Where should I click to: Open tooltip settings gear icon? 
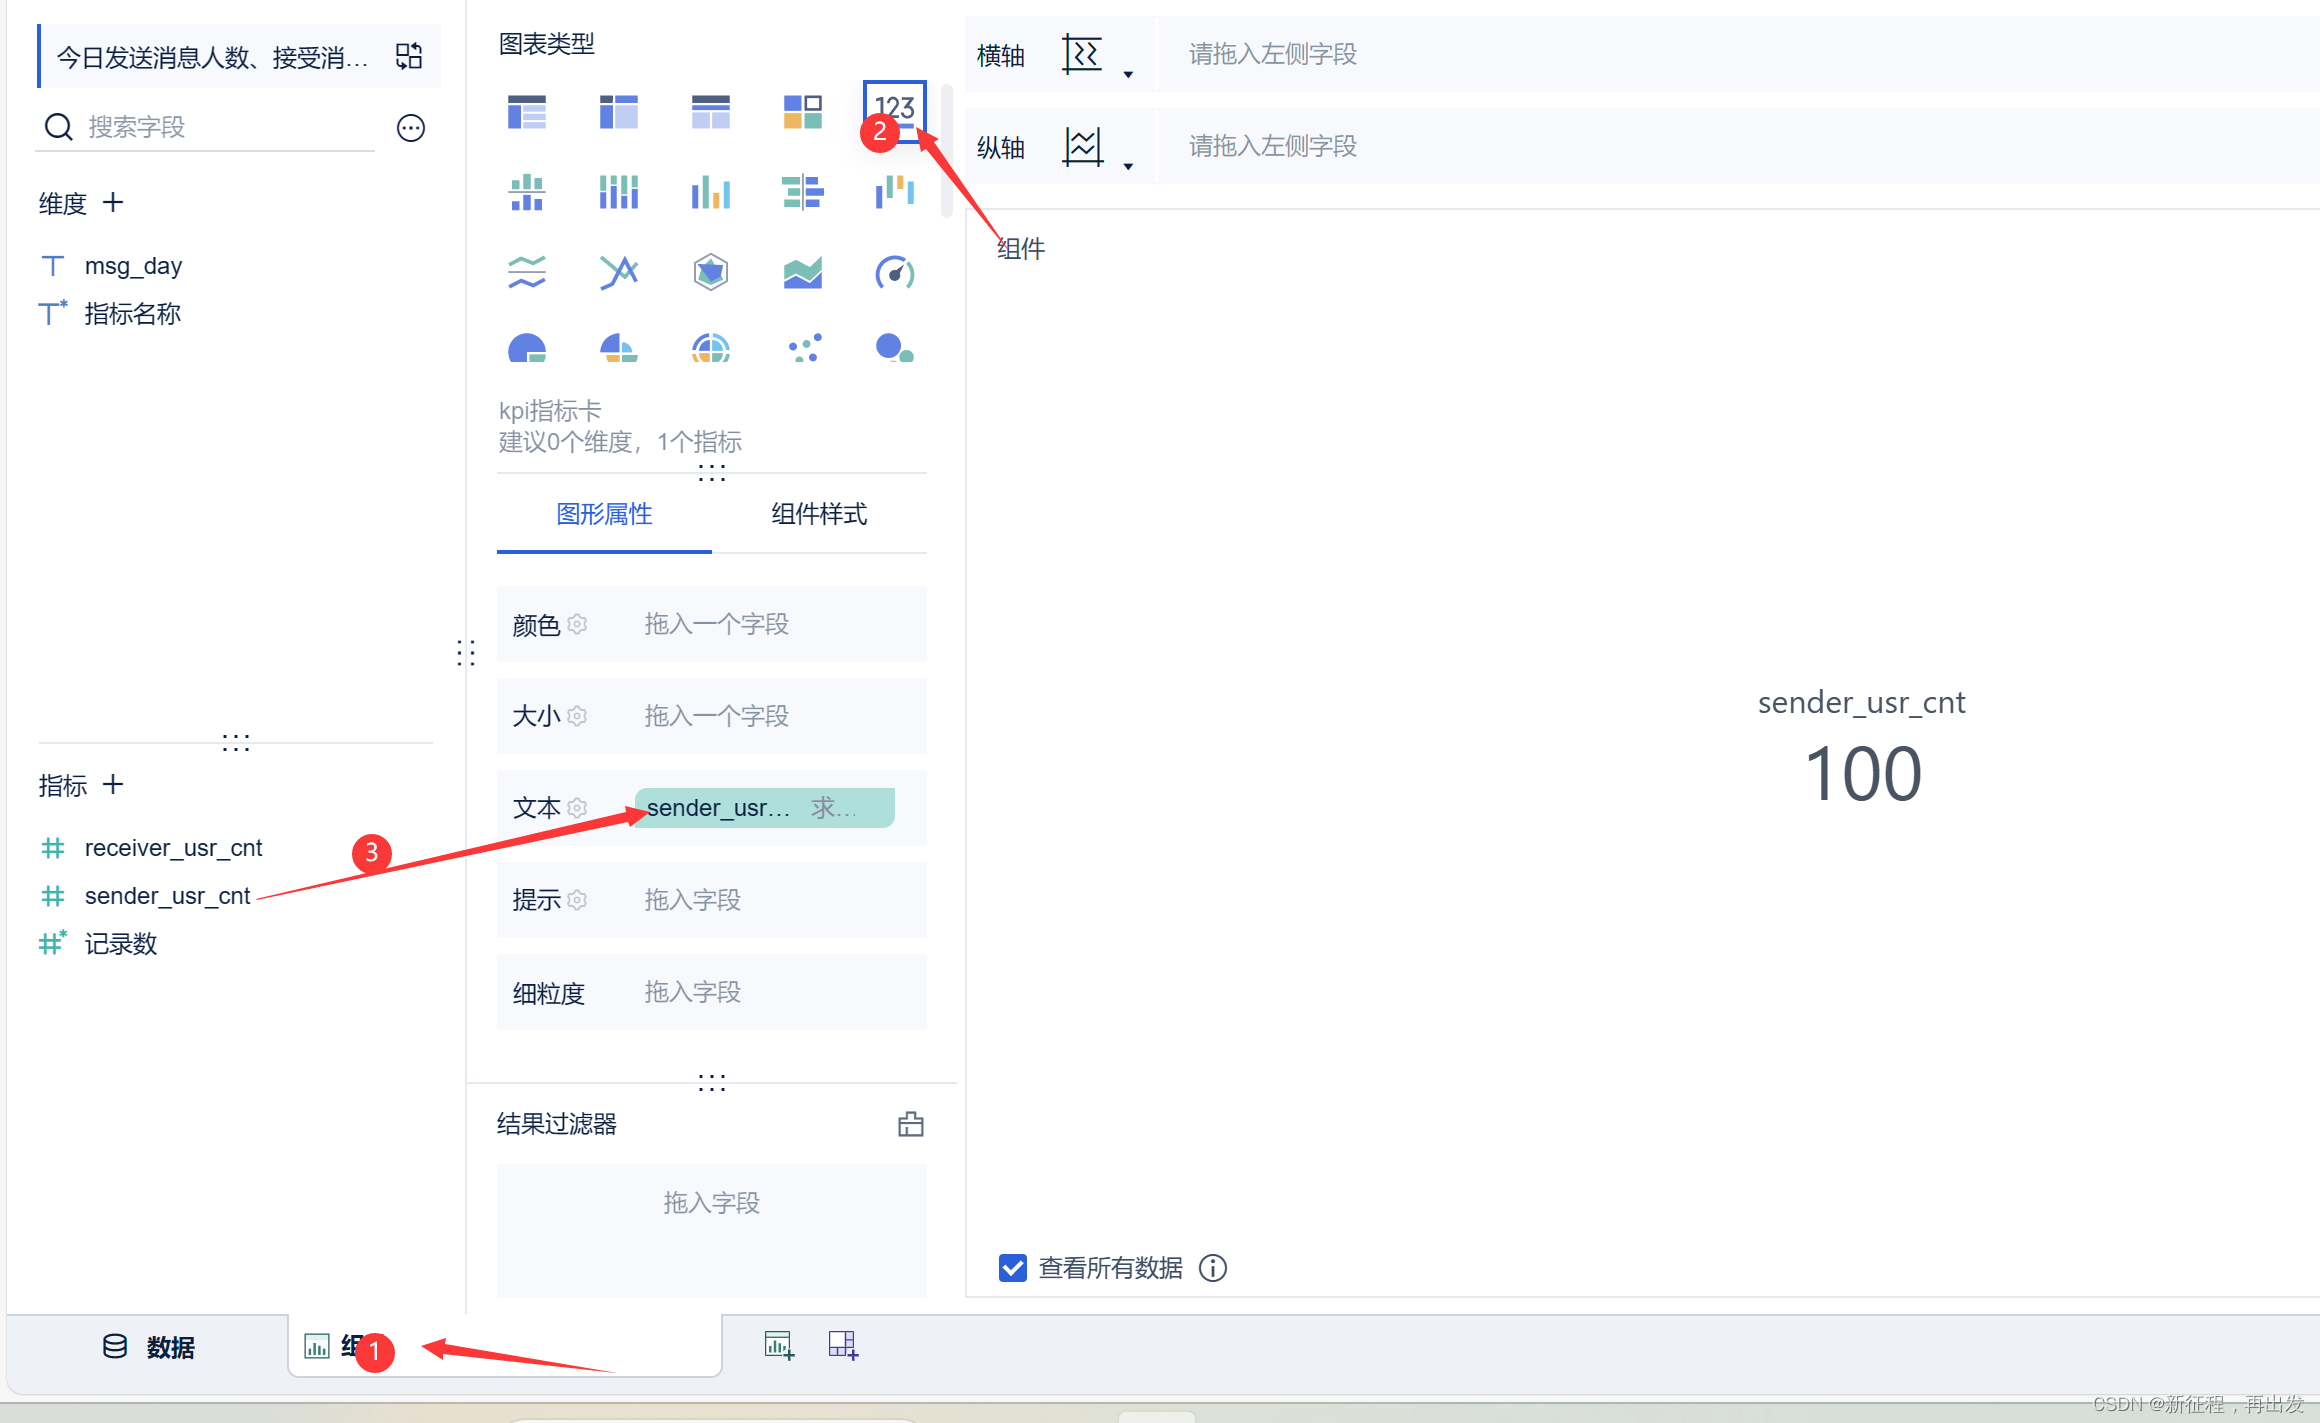(577, 900)
